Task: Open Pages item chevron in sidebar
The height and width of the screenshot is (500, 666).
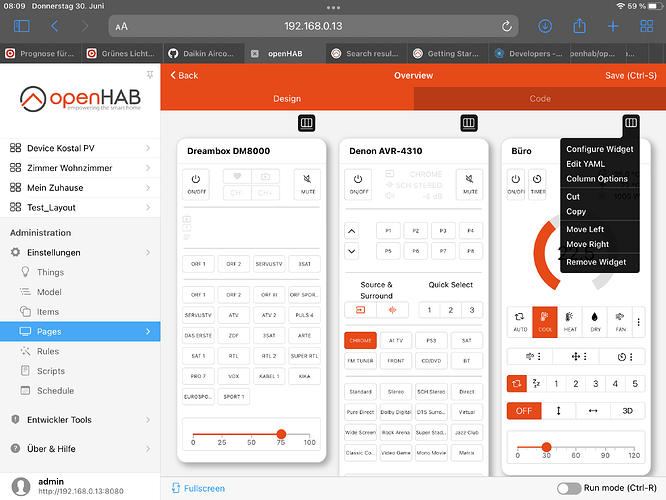Action: click(148, 331)
